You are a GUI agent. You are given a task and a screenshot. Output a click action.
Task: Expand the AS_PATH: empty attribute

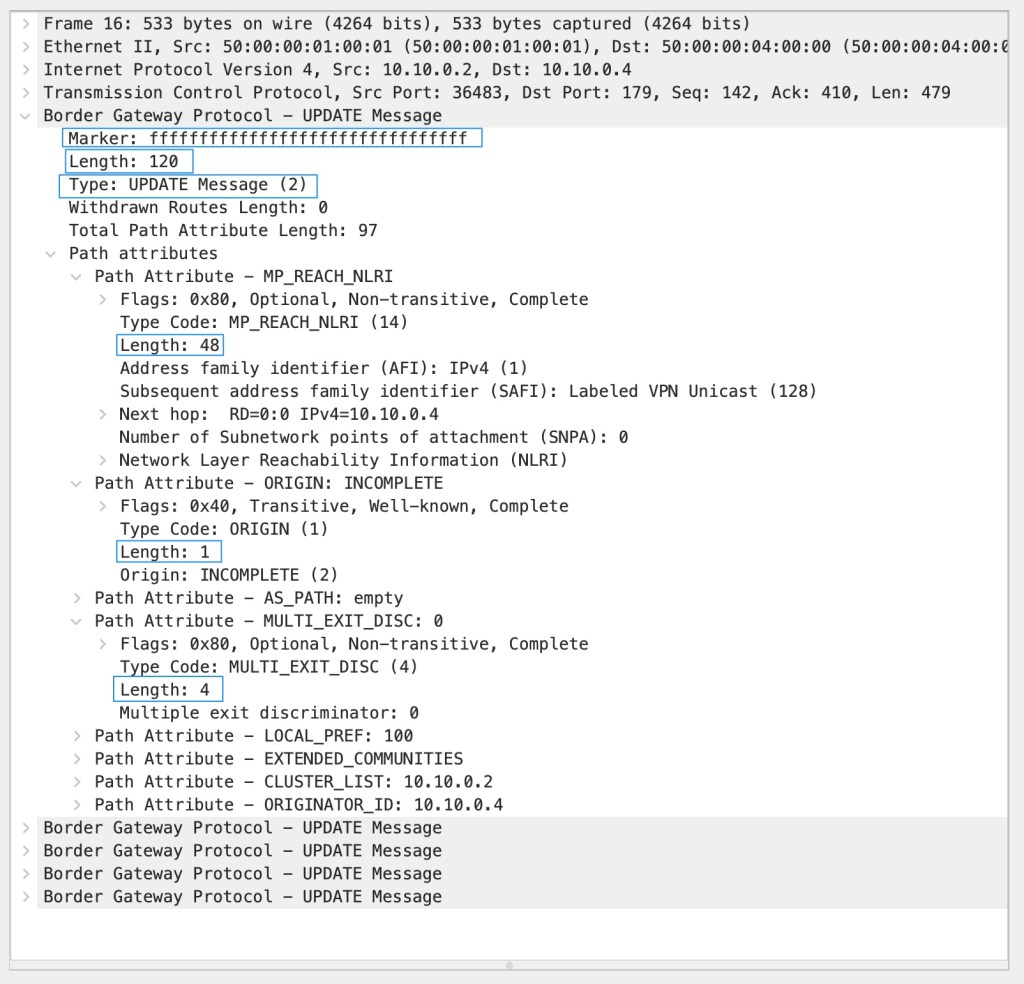click(77, 598)
